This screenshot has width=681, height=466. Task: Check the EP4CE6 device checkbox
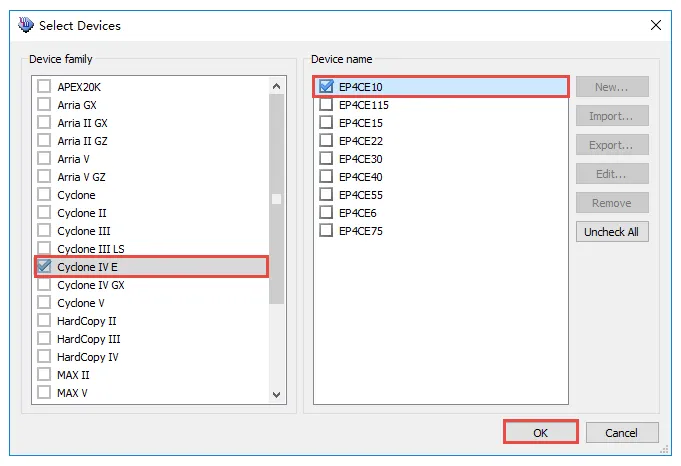(x=326, y=212)
